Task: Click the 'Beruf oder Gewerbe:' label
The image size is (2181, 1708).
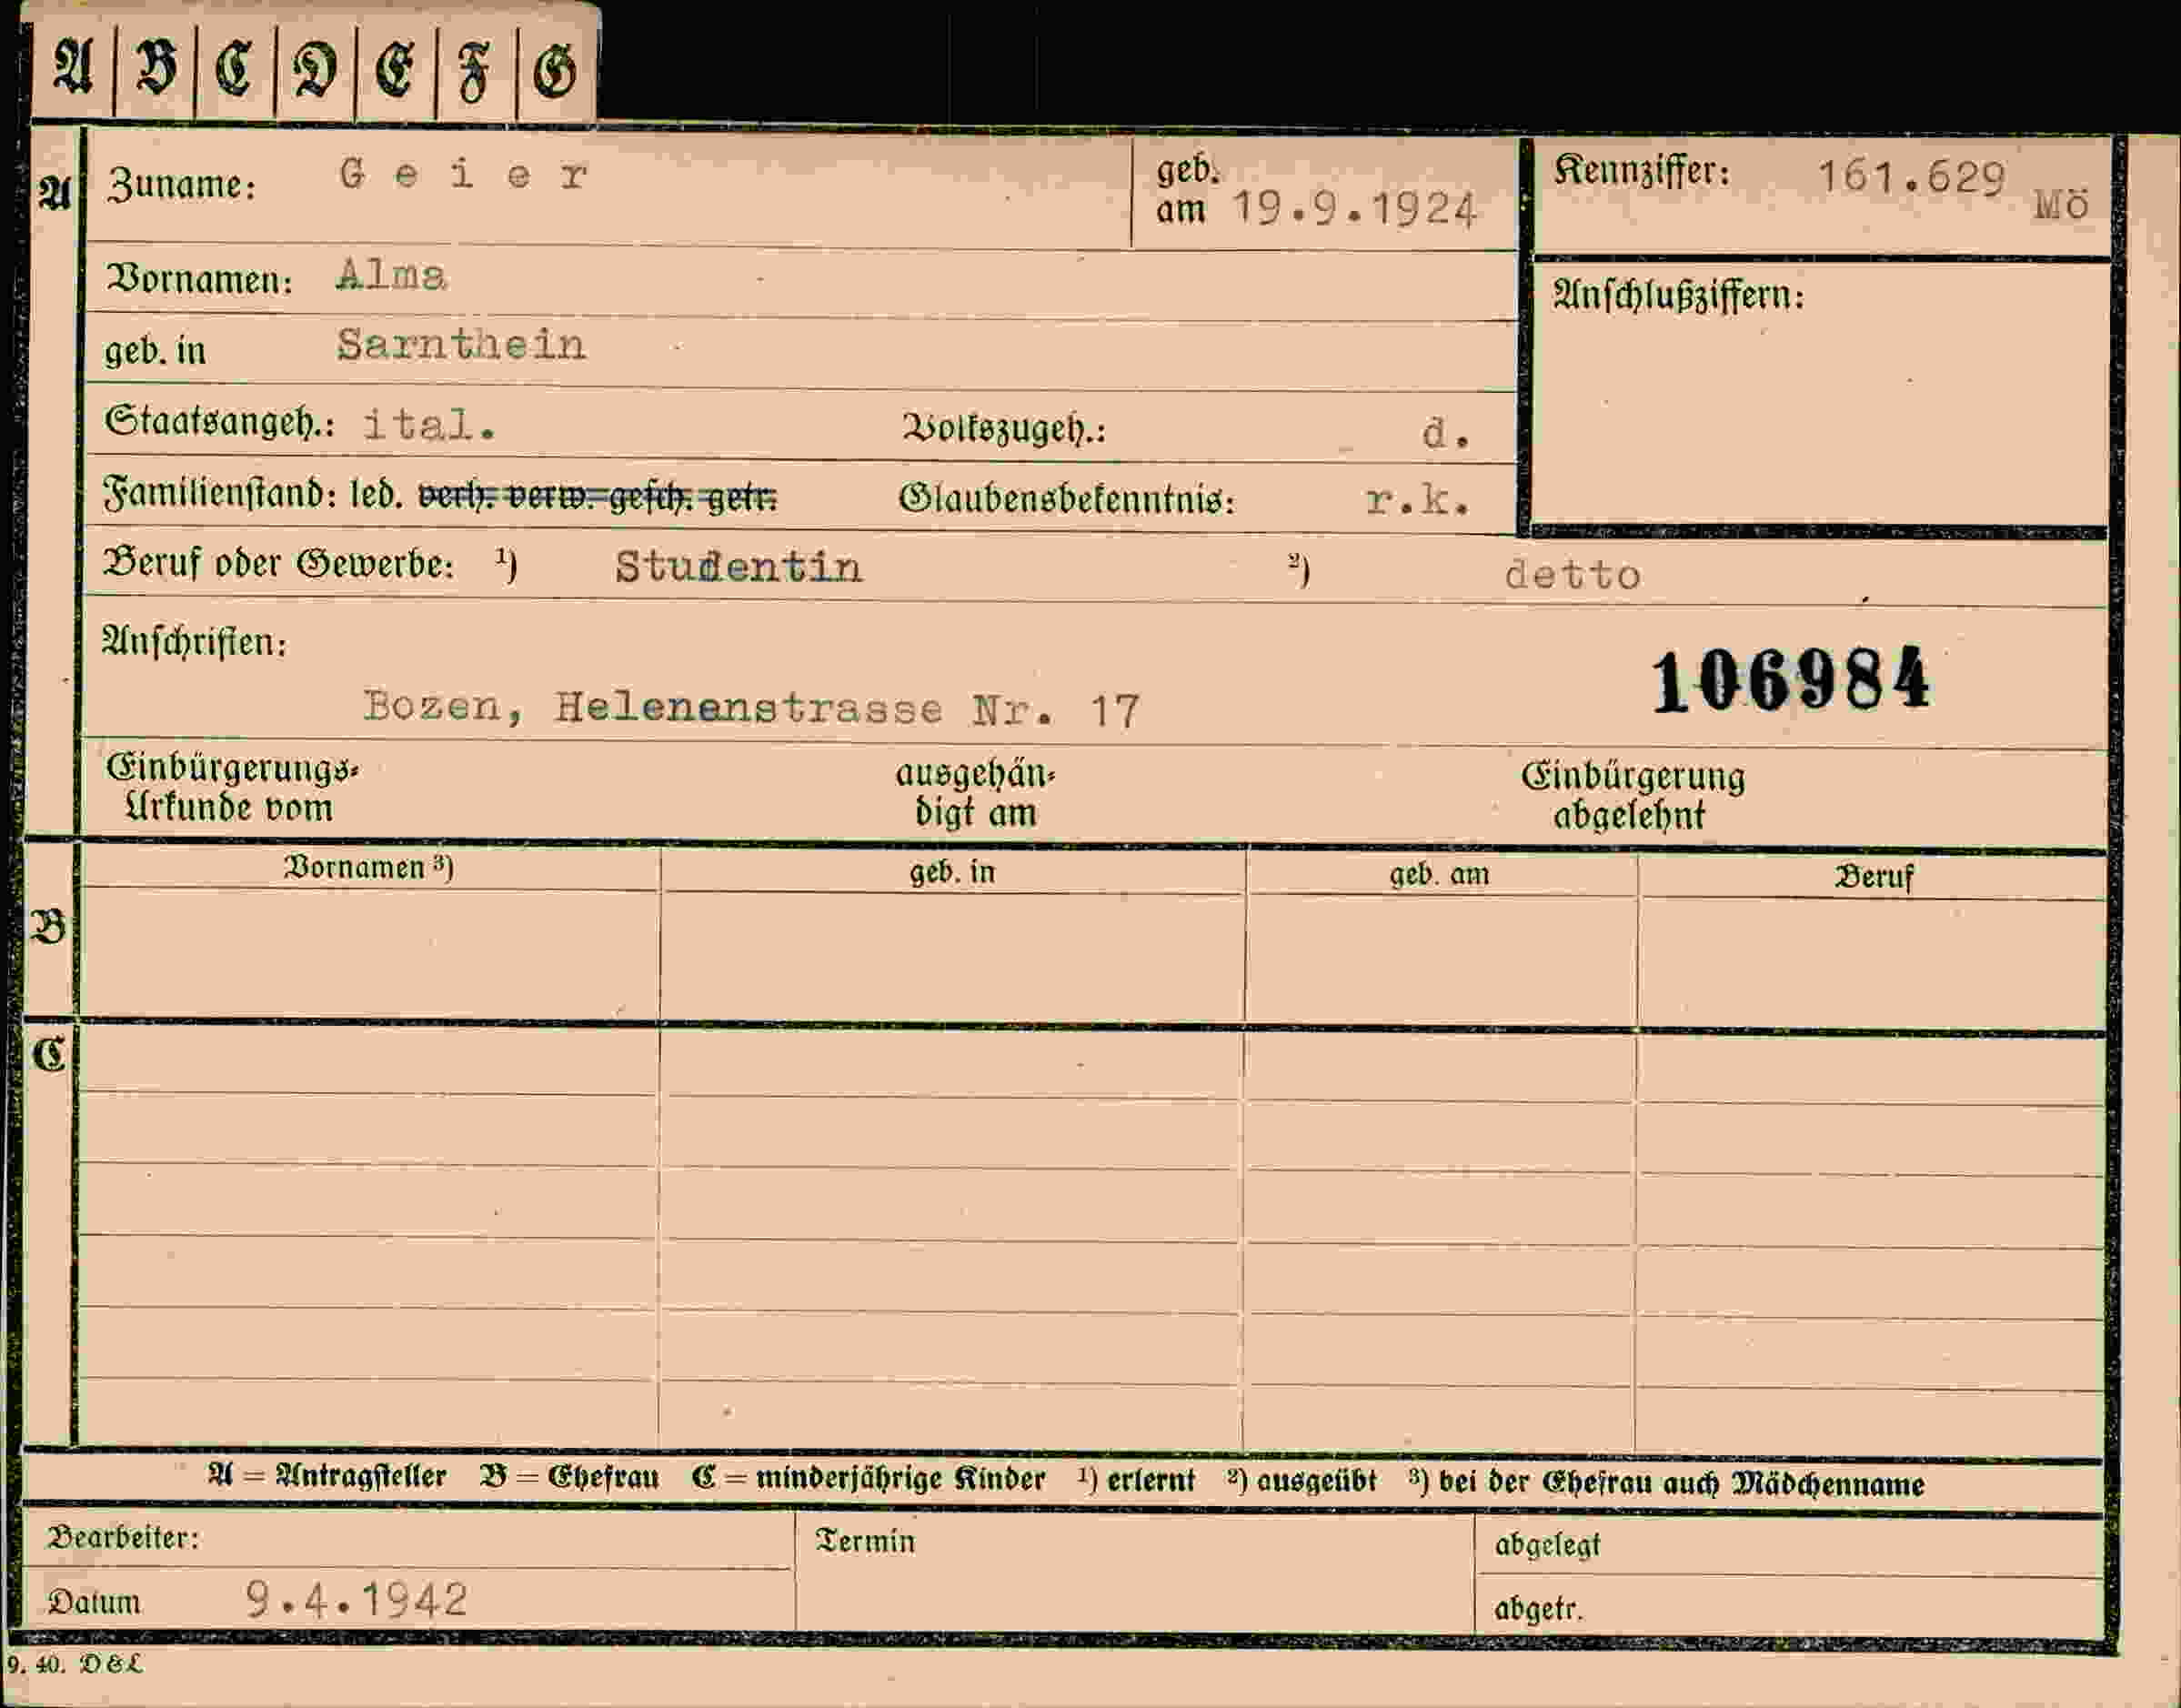Action: [x=279, y=564]
